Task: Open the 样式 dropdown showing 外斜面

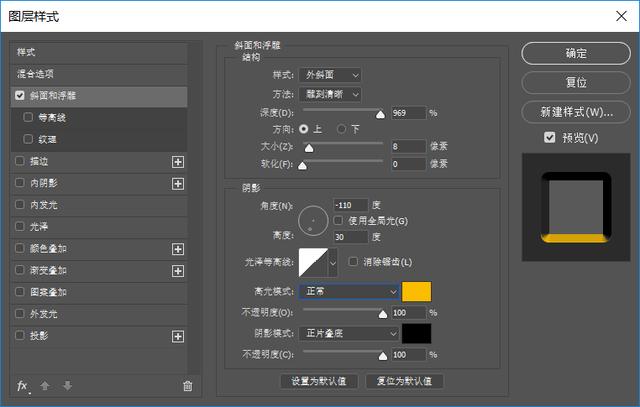Action: [330, 75]
